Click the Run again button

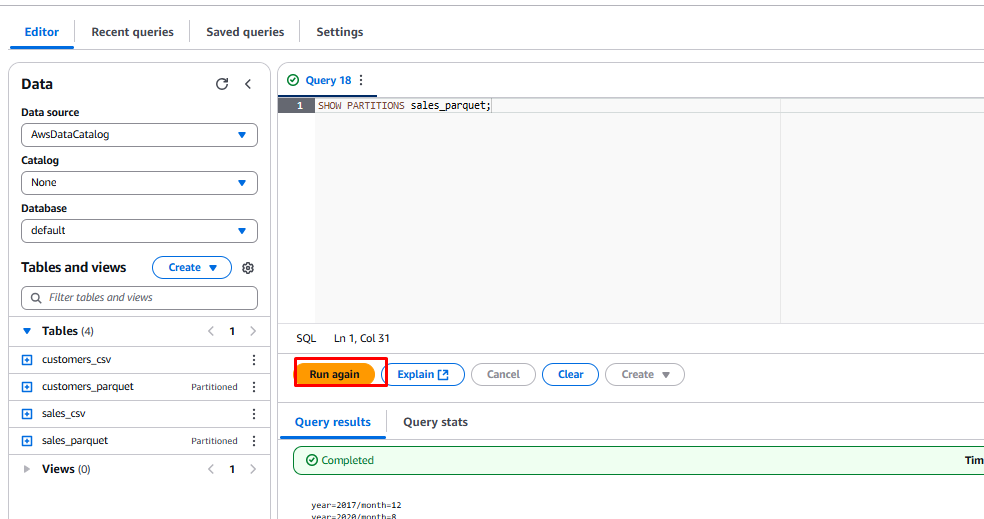click(x=335, y=374)
